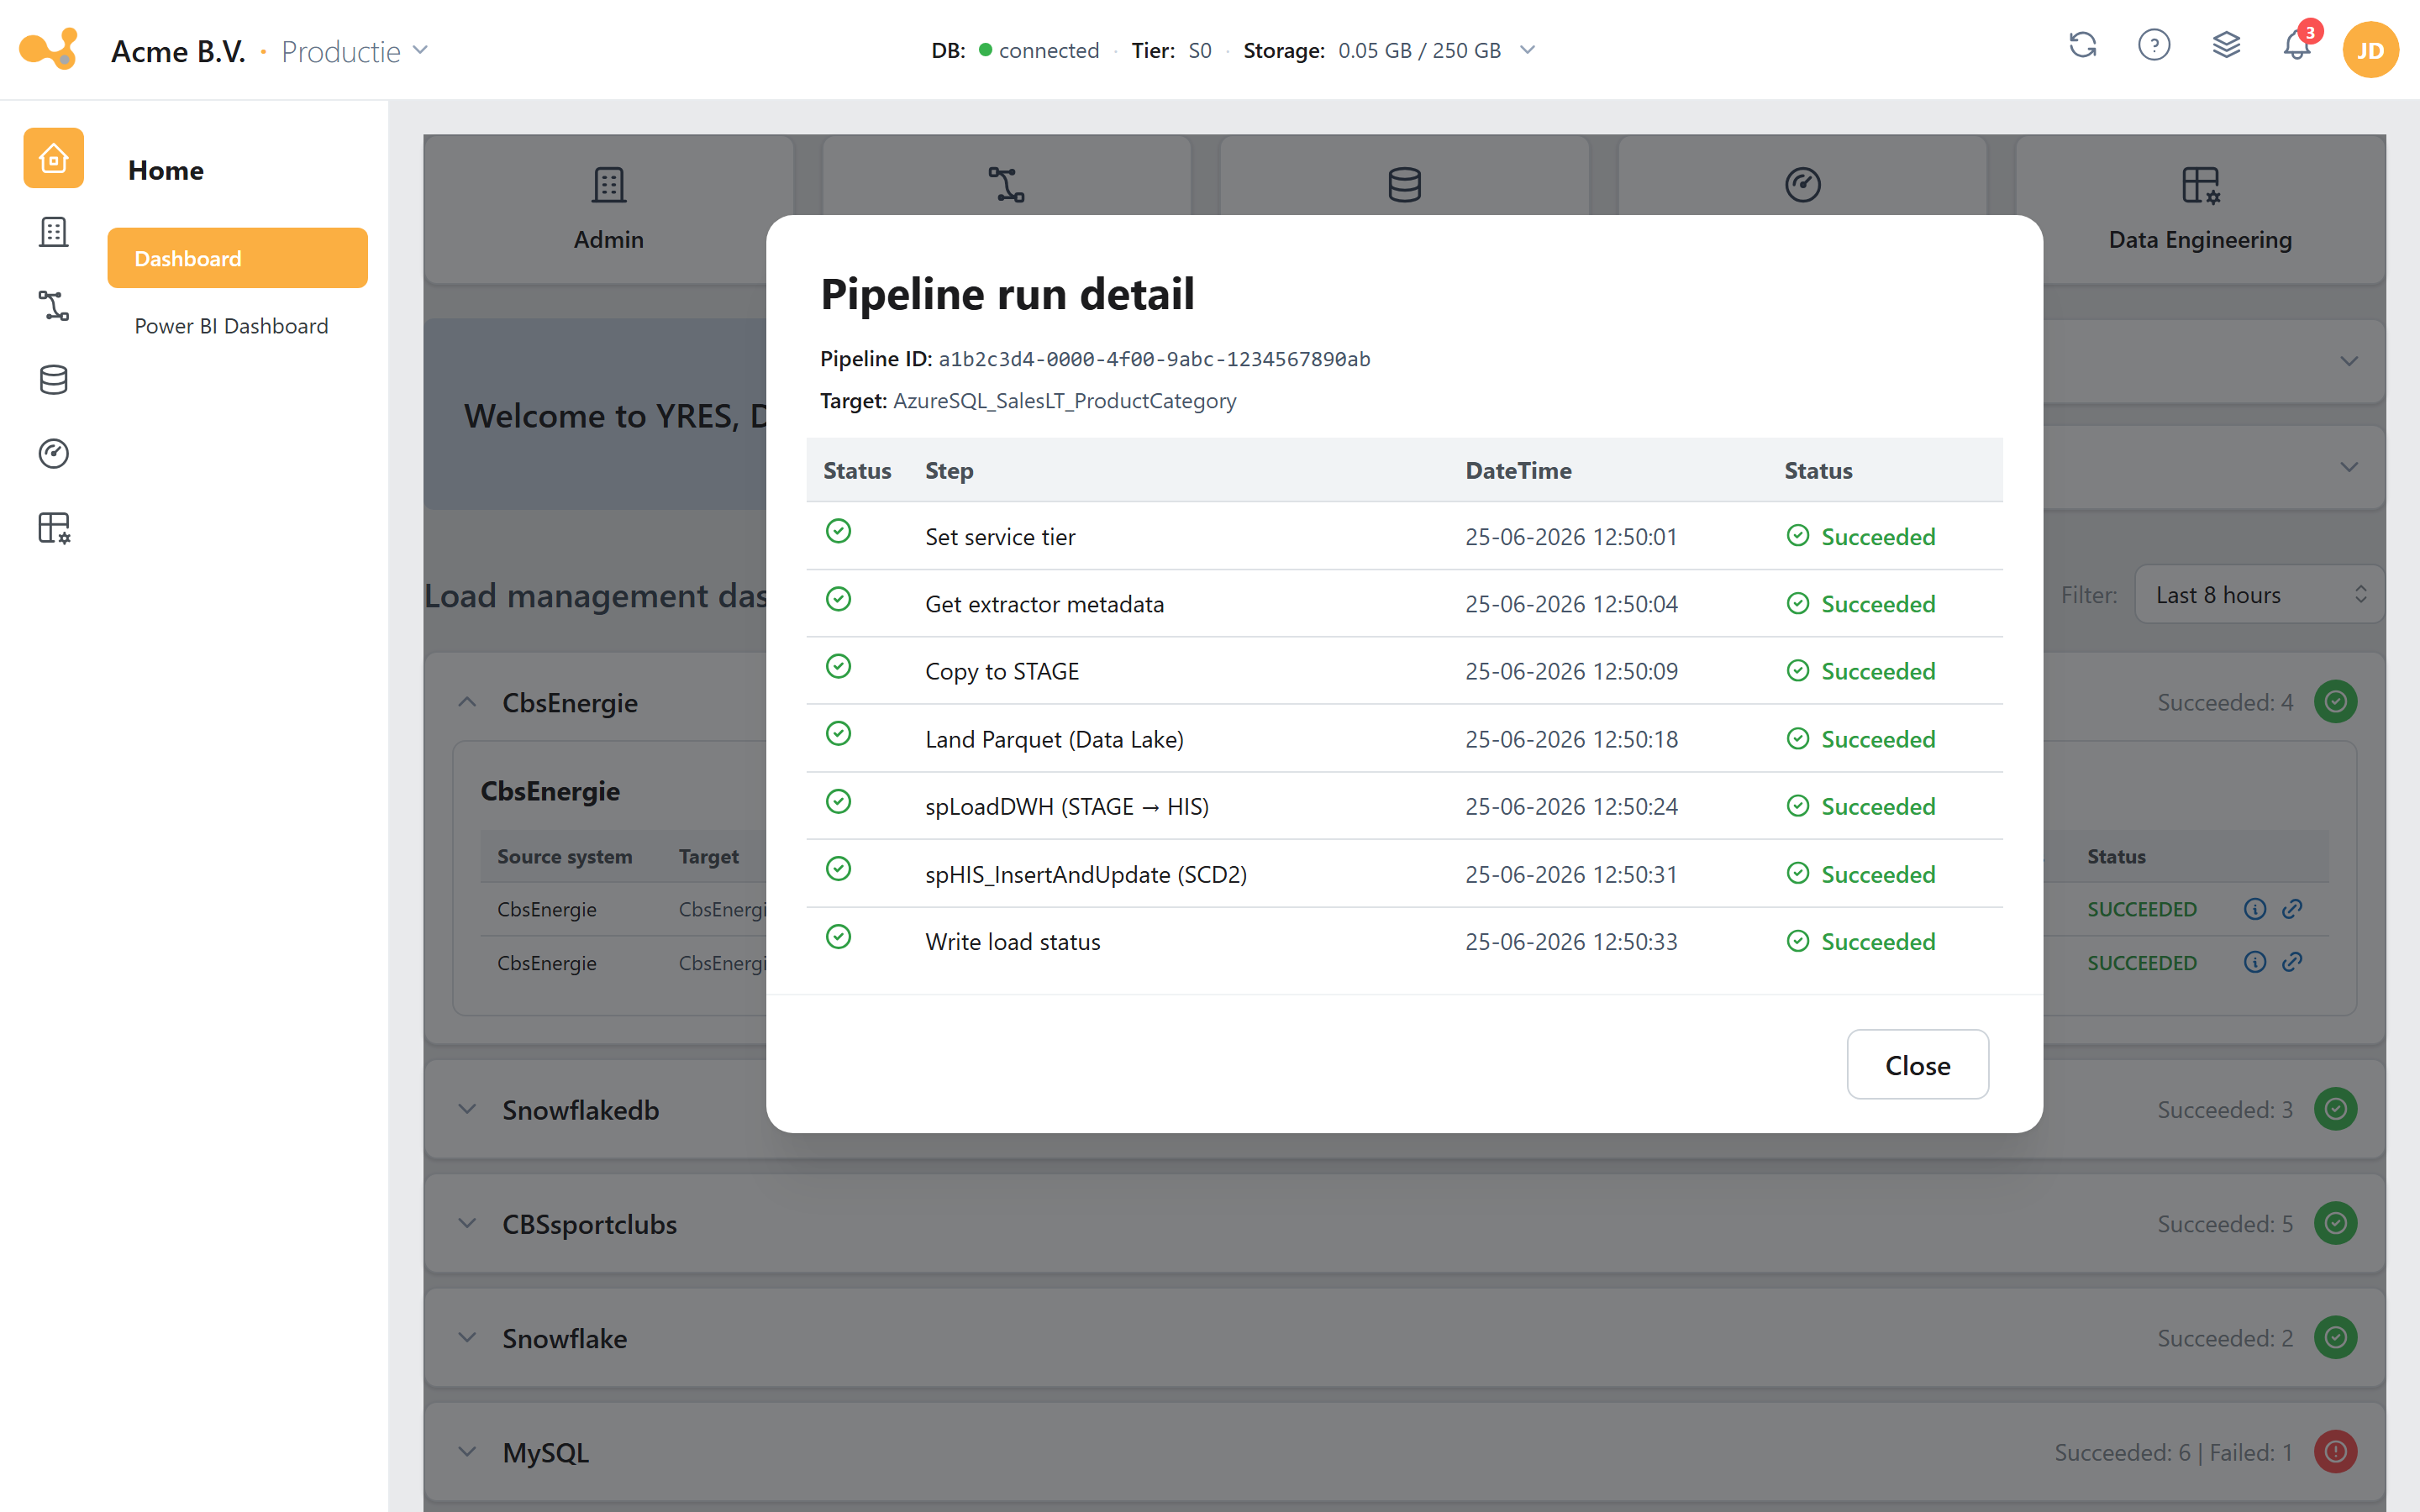Expand the storage details chevron in header
The width and height of the screenshot is (2420, 1512).
(1527, 50)
